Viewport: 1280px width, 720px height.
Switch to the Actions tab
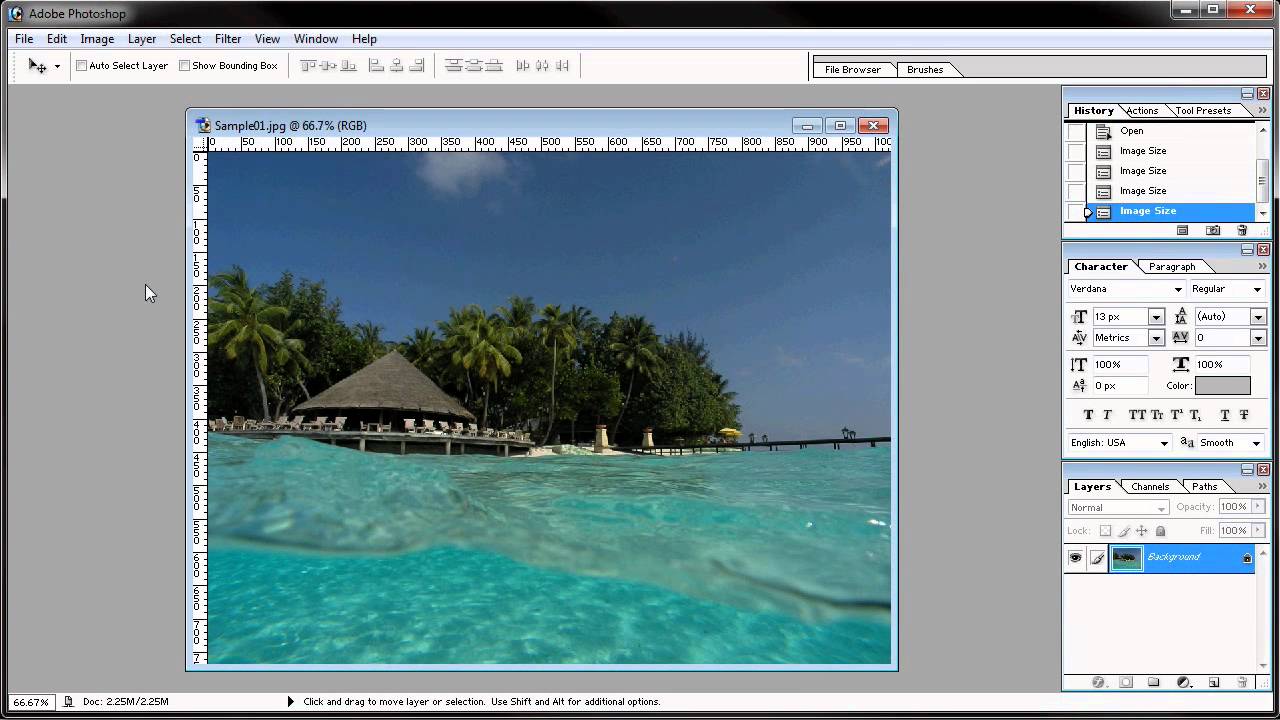point(1142,111)
